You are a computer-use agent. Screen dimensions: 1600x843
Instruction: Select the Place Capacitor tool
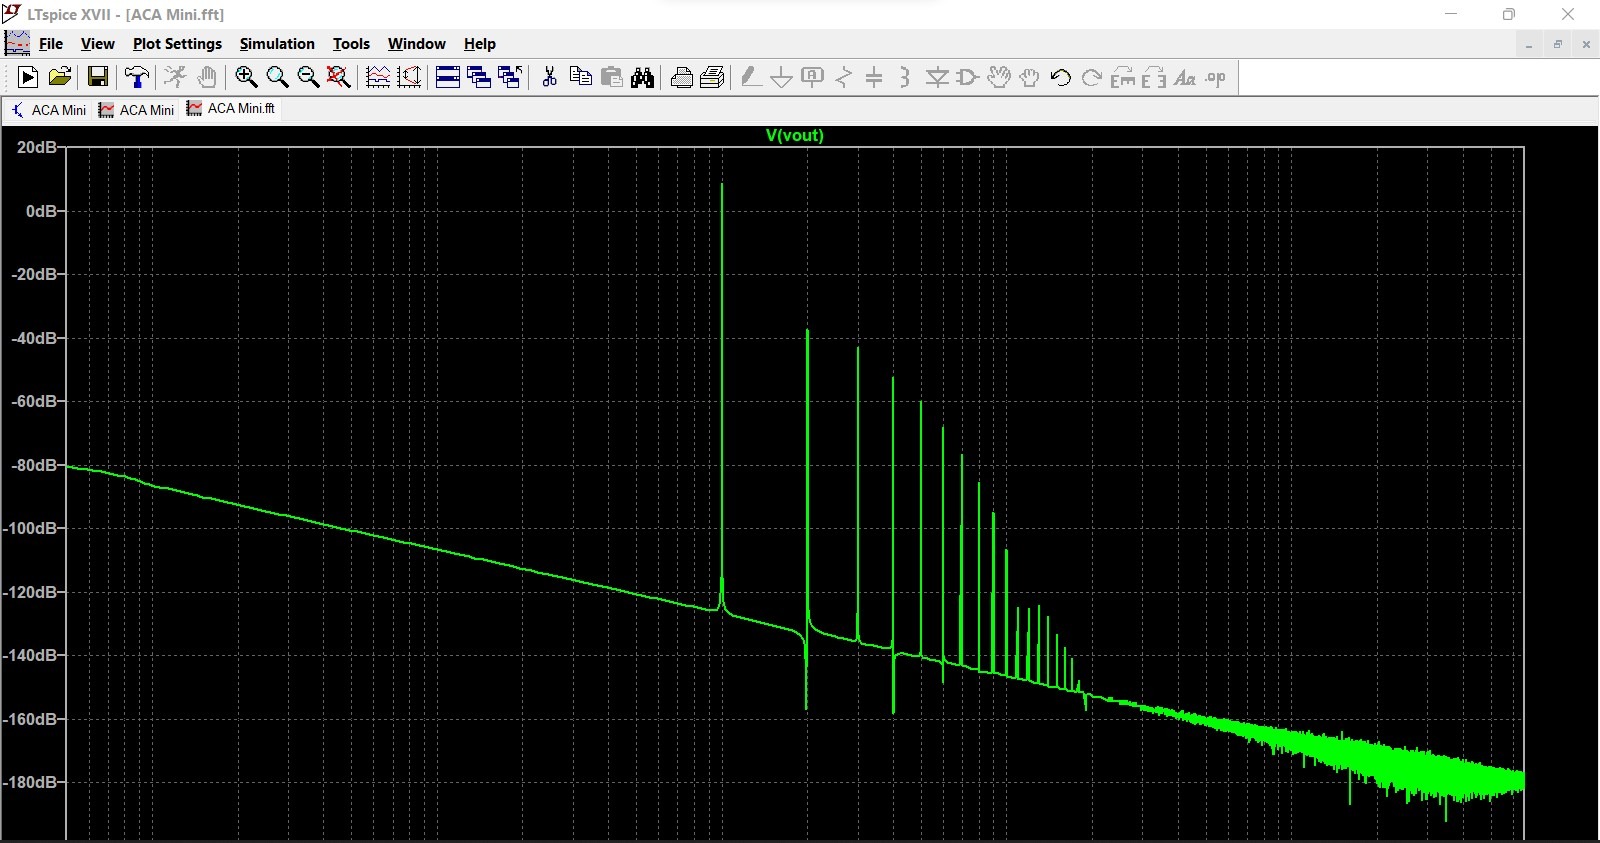click(x=875, y=77)
